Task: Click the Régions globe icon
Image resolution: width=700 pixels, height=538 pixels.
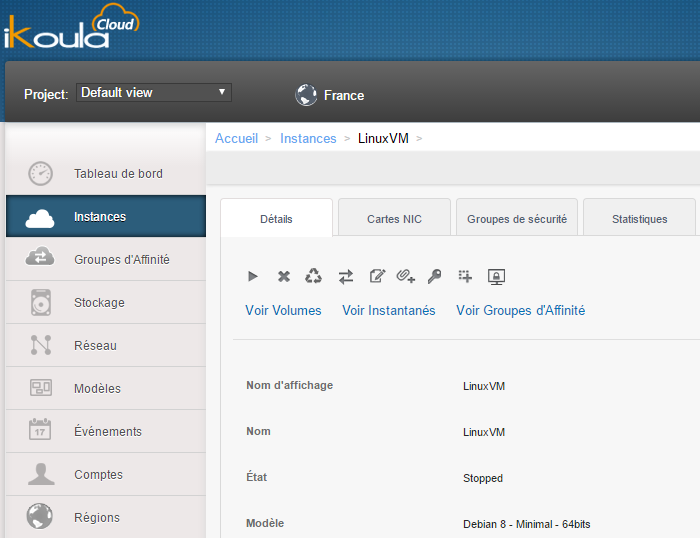Action: click(40, 516)
